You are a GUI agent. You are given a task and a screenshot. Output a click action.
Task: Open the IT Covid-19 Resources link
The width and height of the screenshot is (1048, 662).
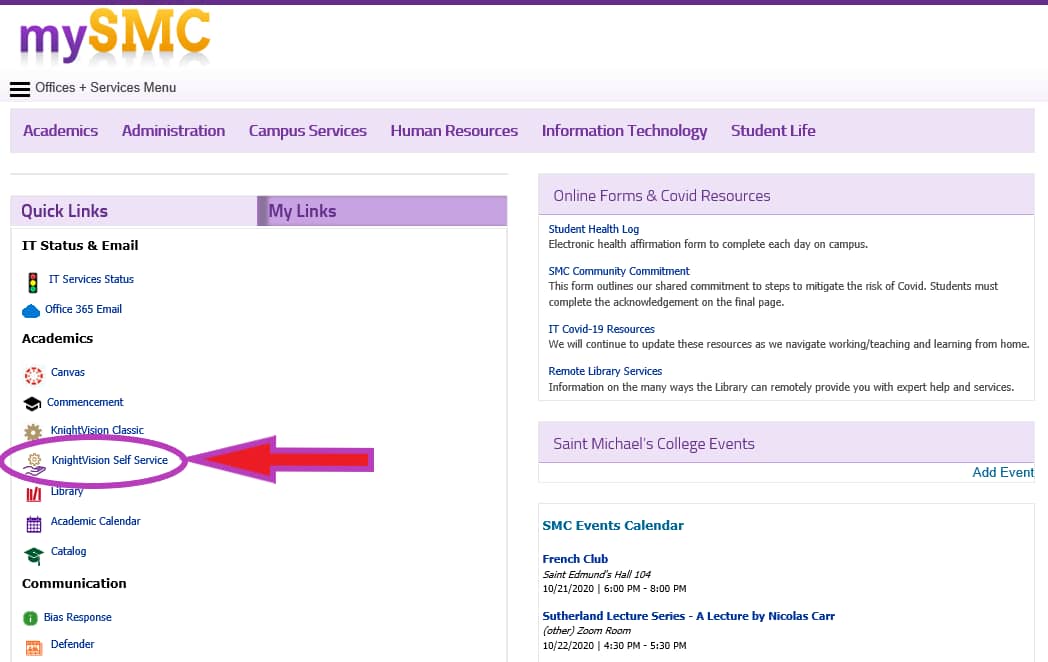pyautogui.click(x=602, y=330)
